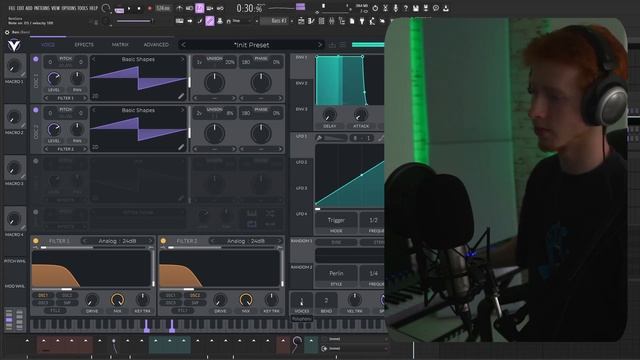Enable the OSC 3 power button
This screenshot has width=640, height=360.
point(36,161)
